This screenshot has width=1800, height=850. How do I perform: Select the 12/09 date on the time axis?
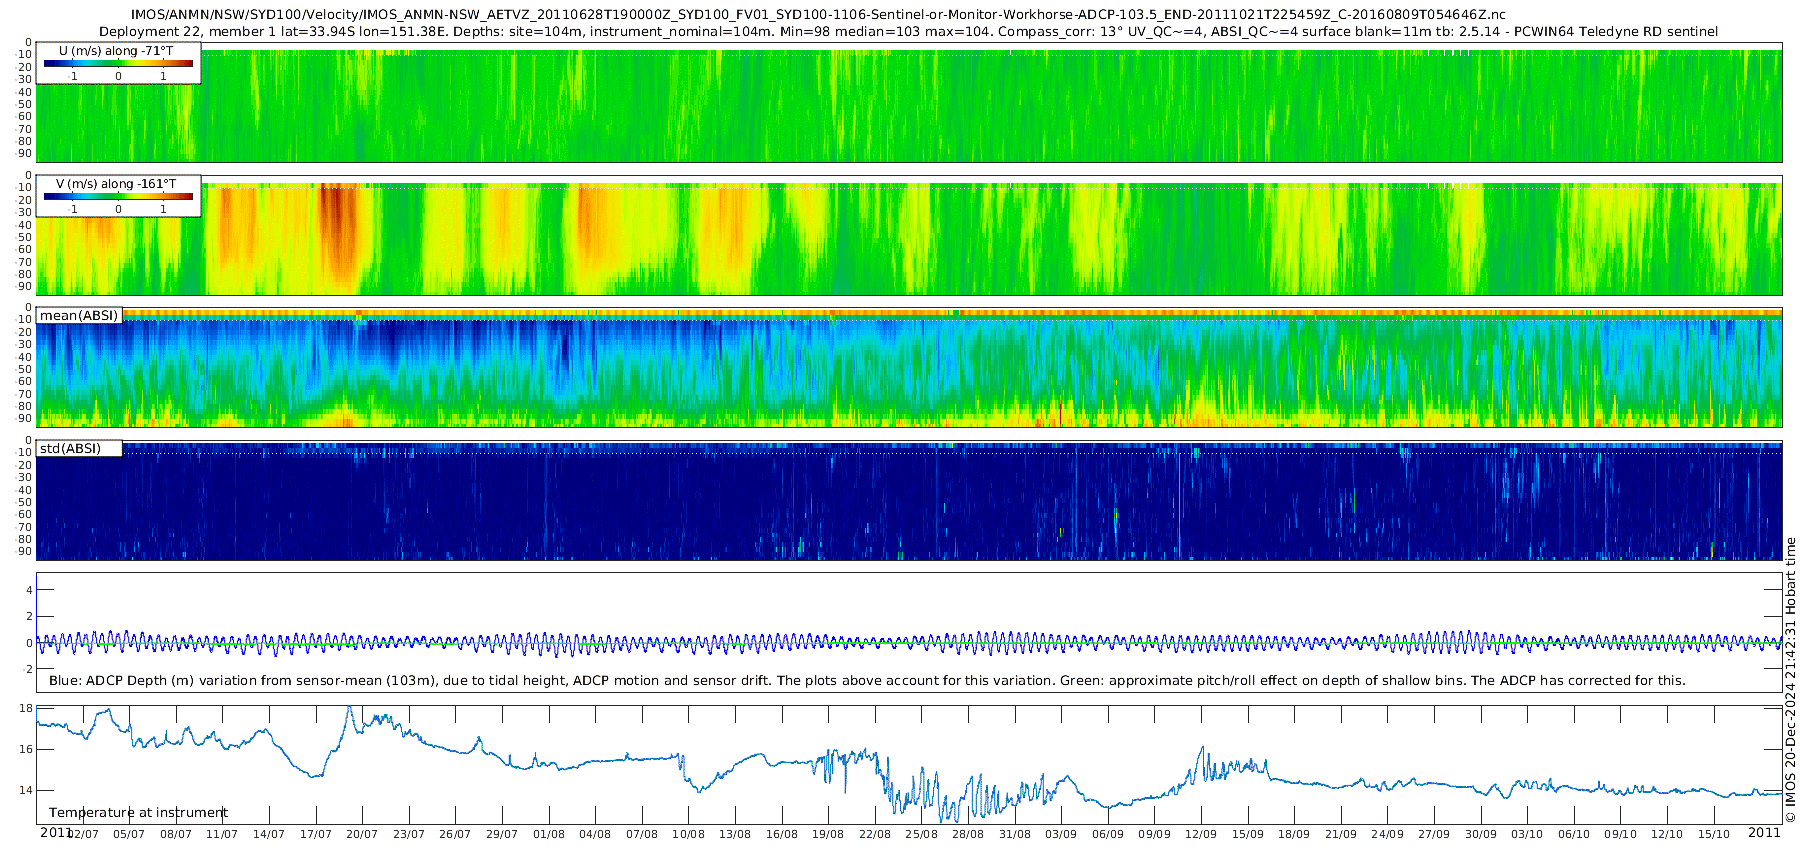point(1201,834)
